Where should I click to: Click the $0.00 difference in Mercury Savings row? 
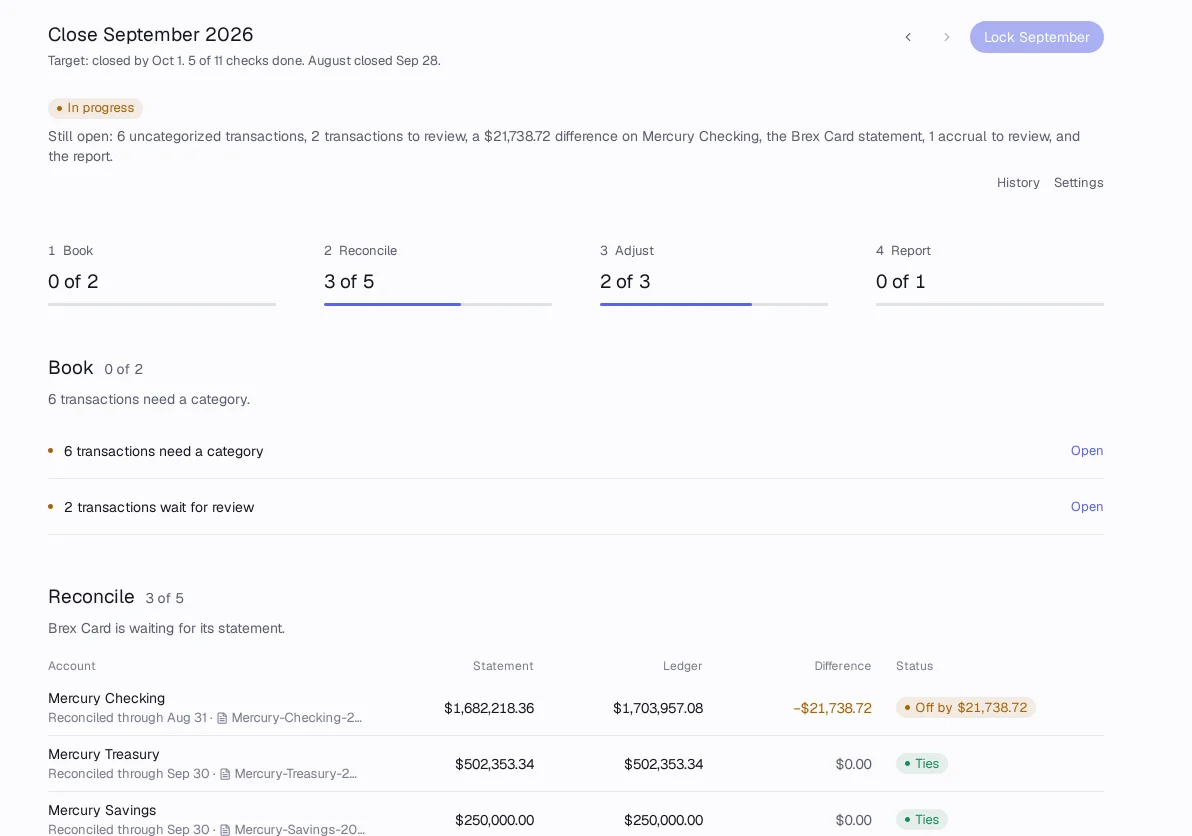(853, 821)
